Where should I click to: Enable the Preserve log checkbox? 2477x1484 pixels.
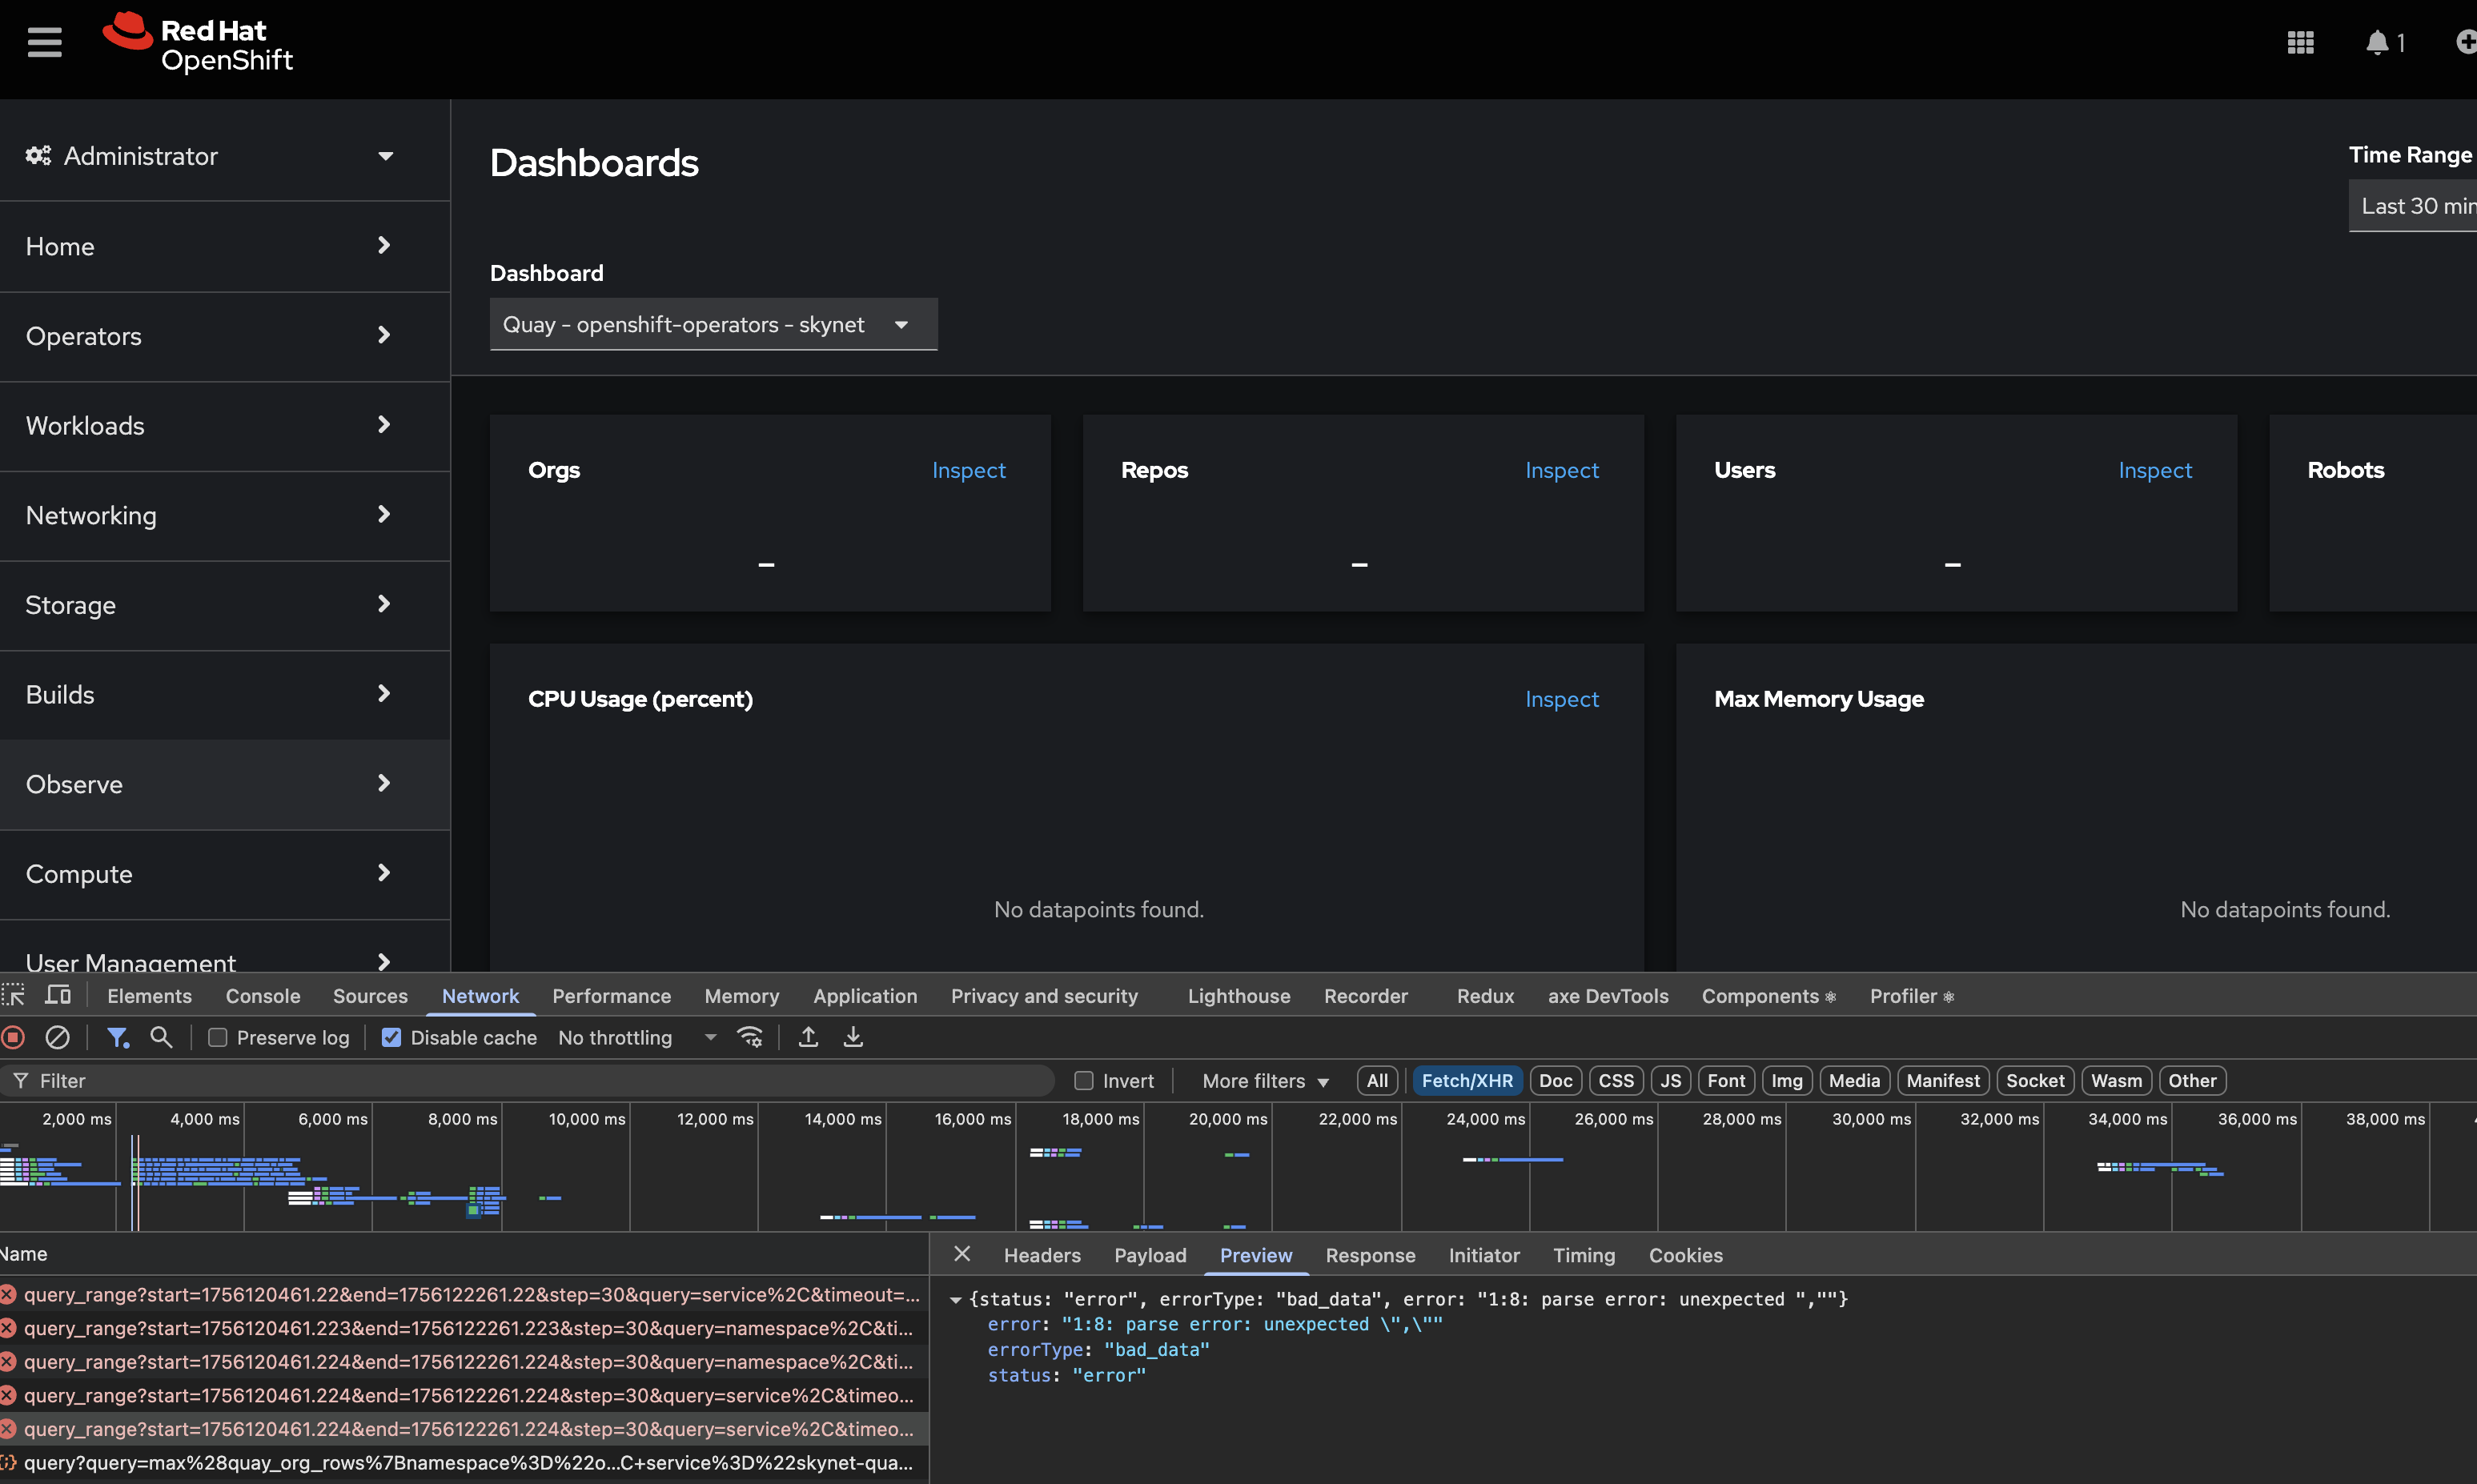tap(218, 1038)
